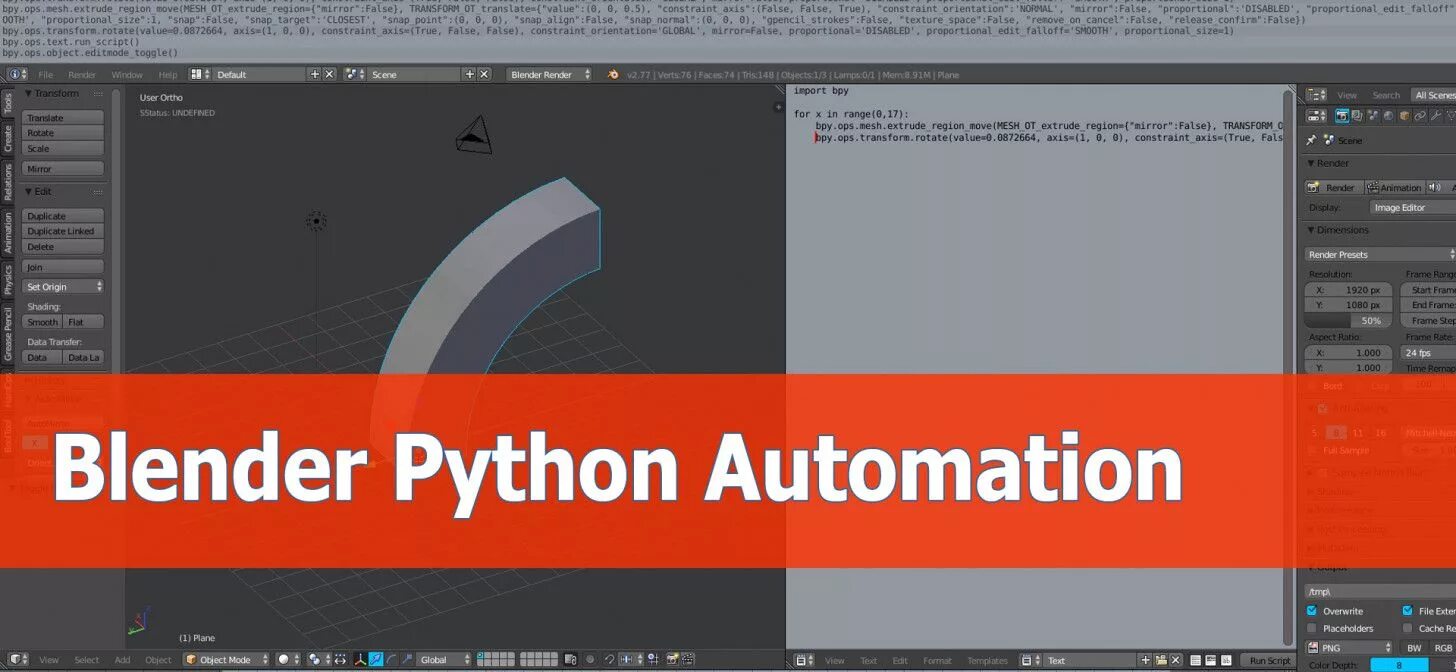The height and width of the screenshot is (672, 1456).
Task: Collapse the Edit panel in tool shelf
Action: 29,191
